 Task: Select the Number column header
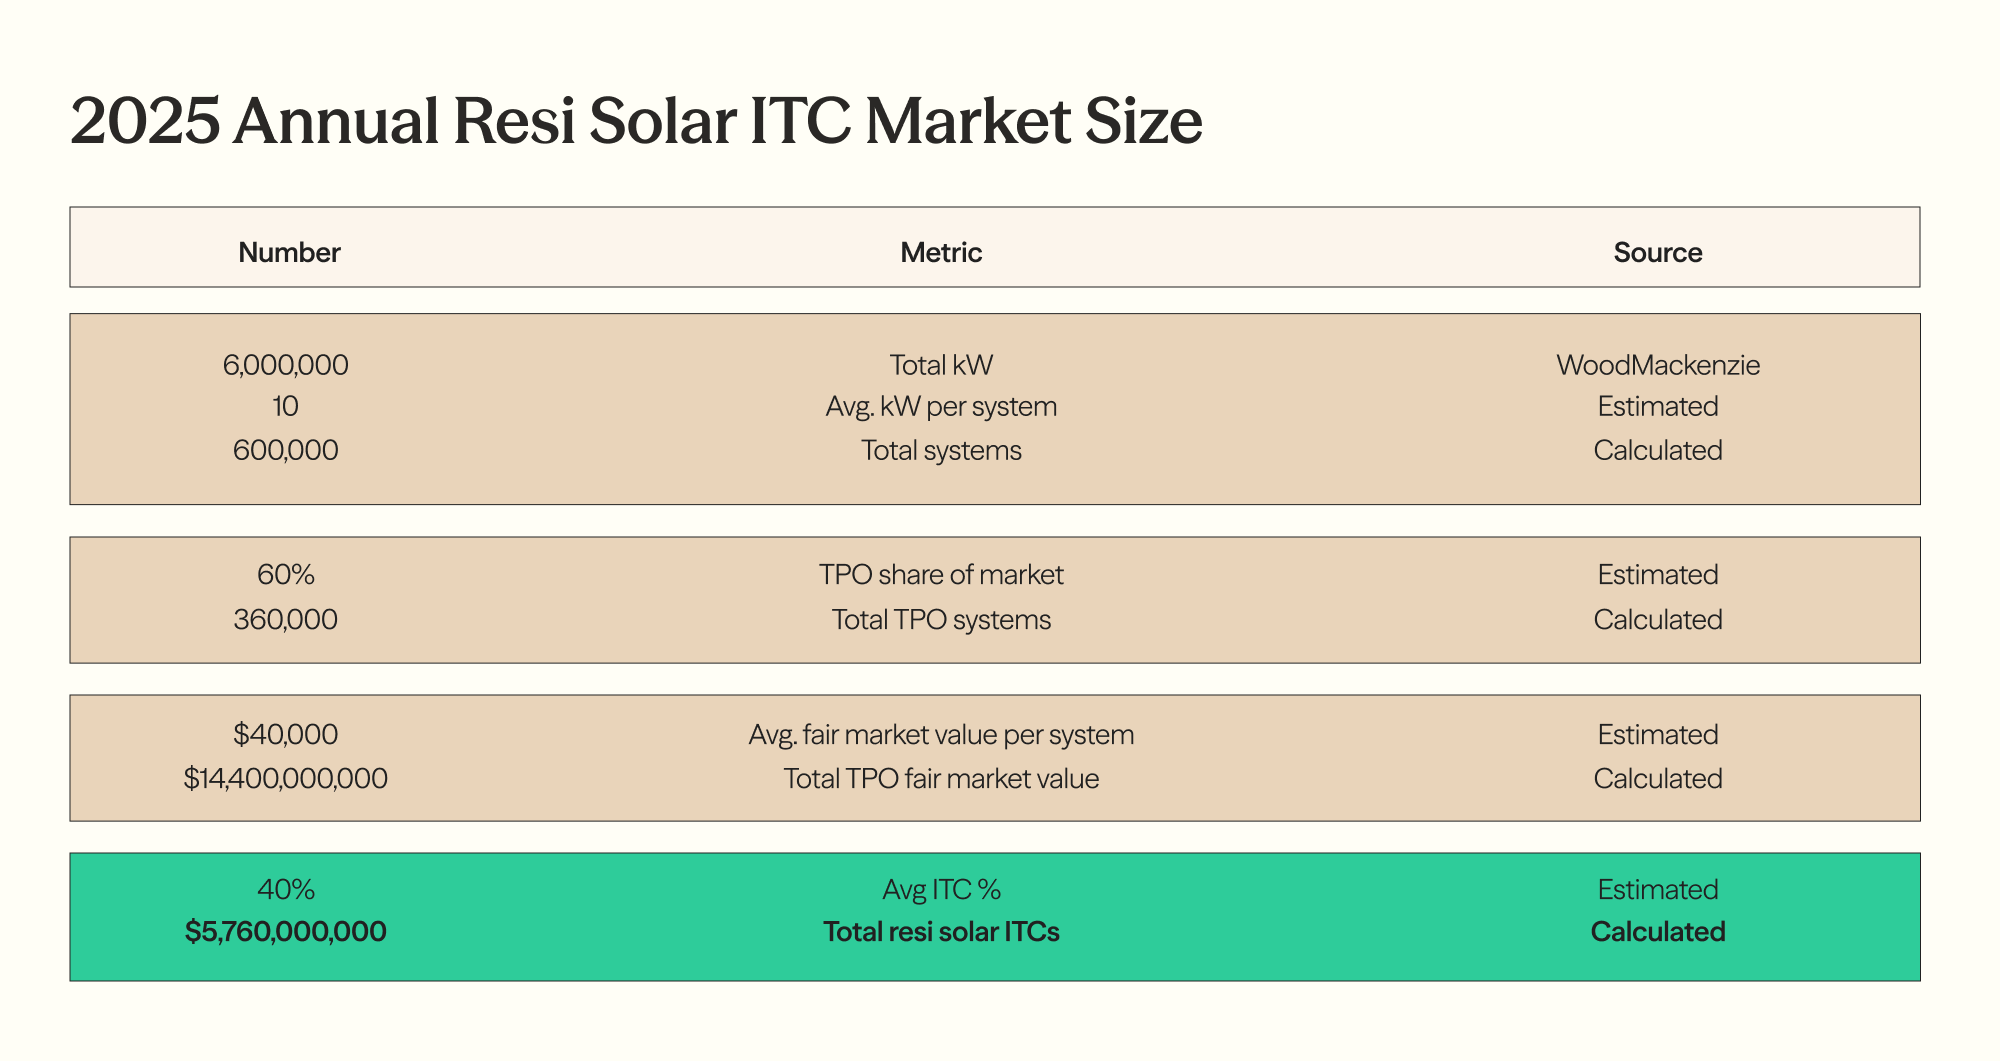click(x=289, y=252)
